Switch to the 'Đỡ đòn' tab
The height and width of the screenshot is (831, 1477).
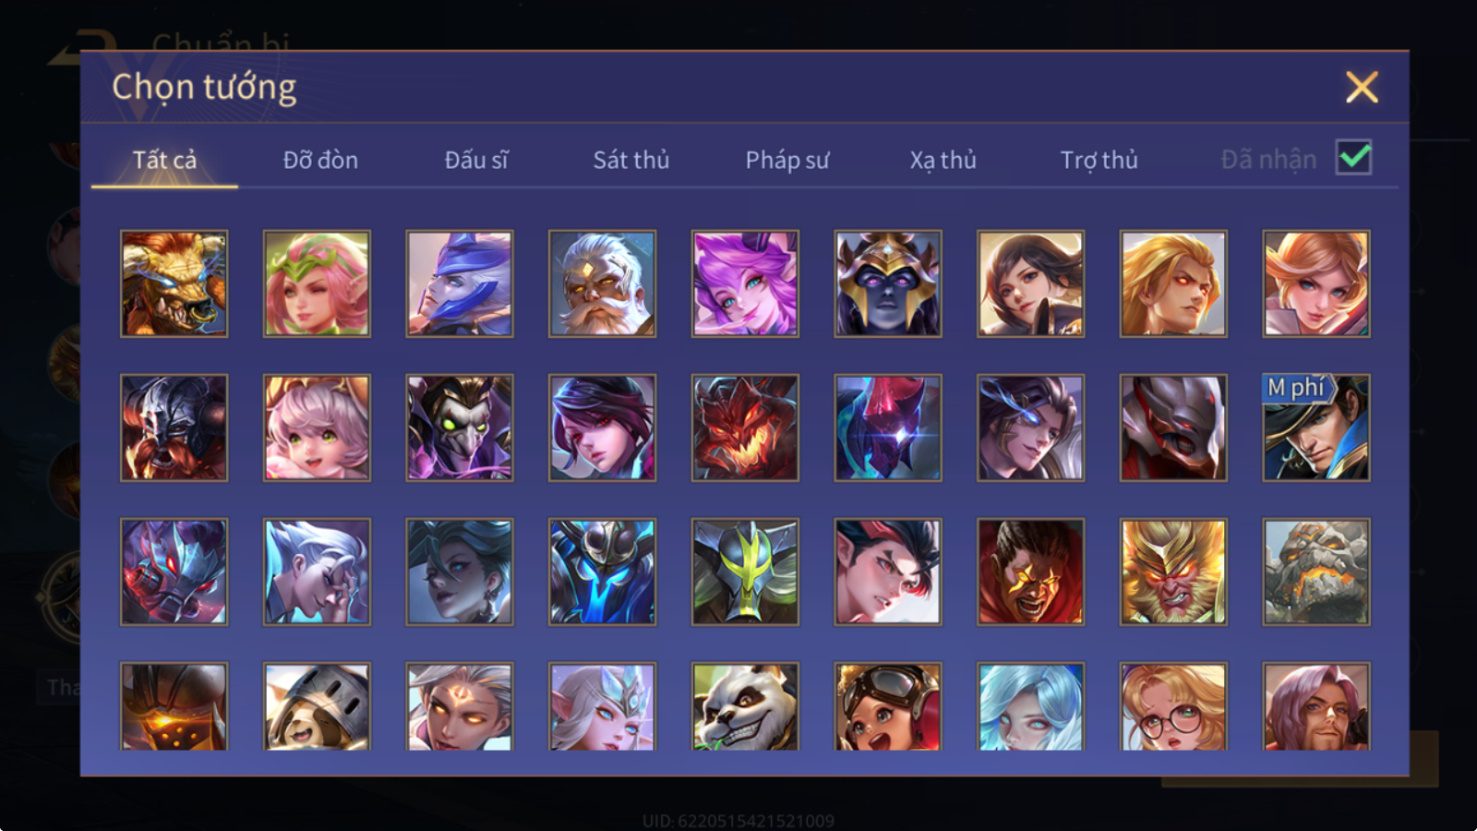pos(320,160)
